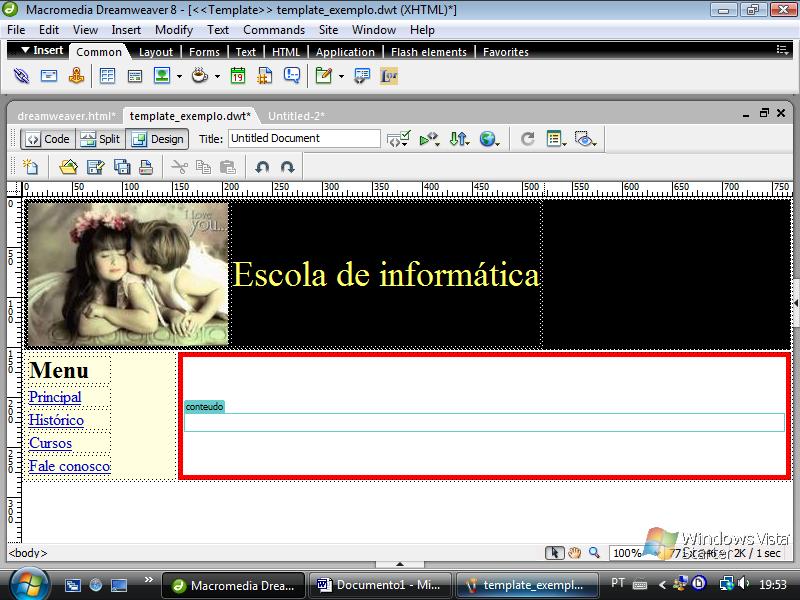
Task: Click the Title input field
Action: [x=304, y=139]
